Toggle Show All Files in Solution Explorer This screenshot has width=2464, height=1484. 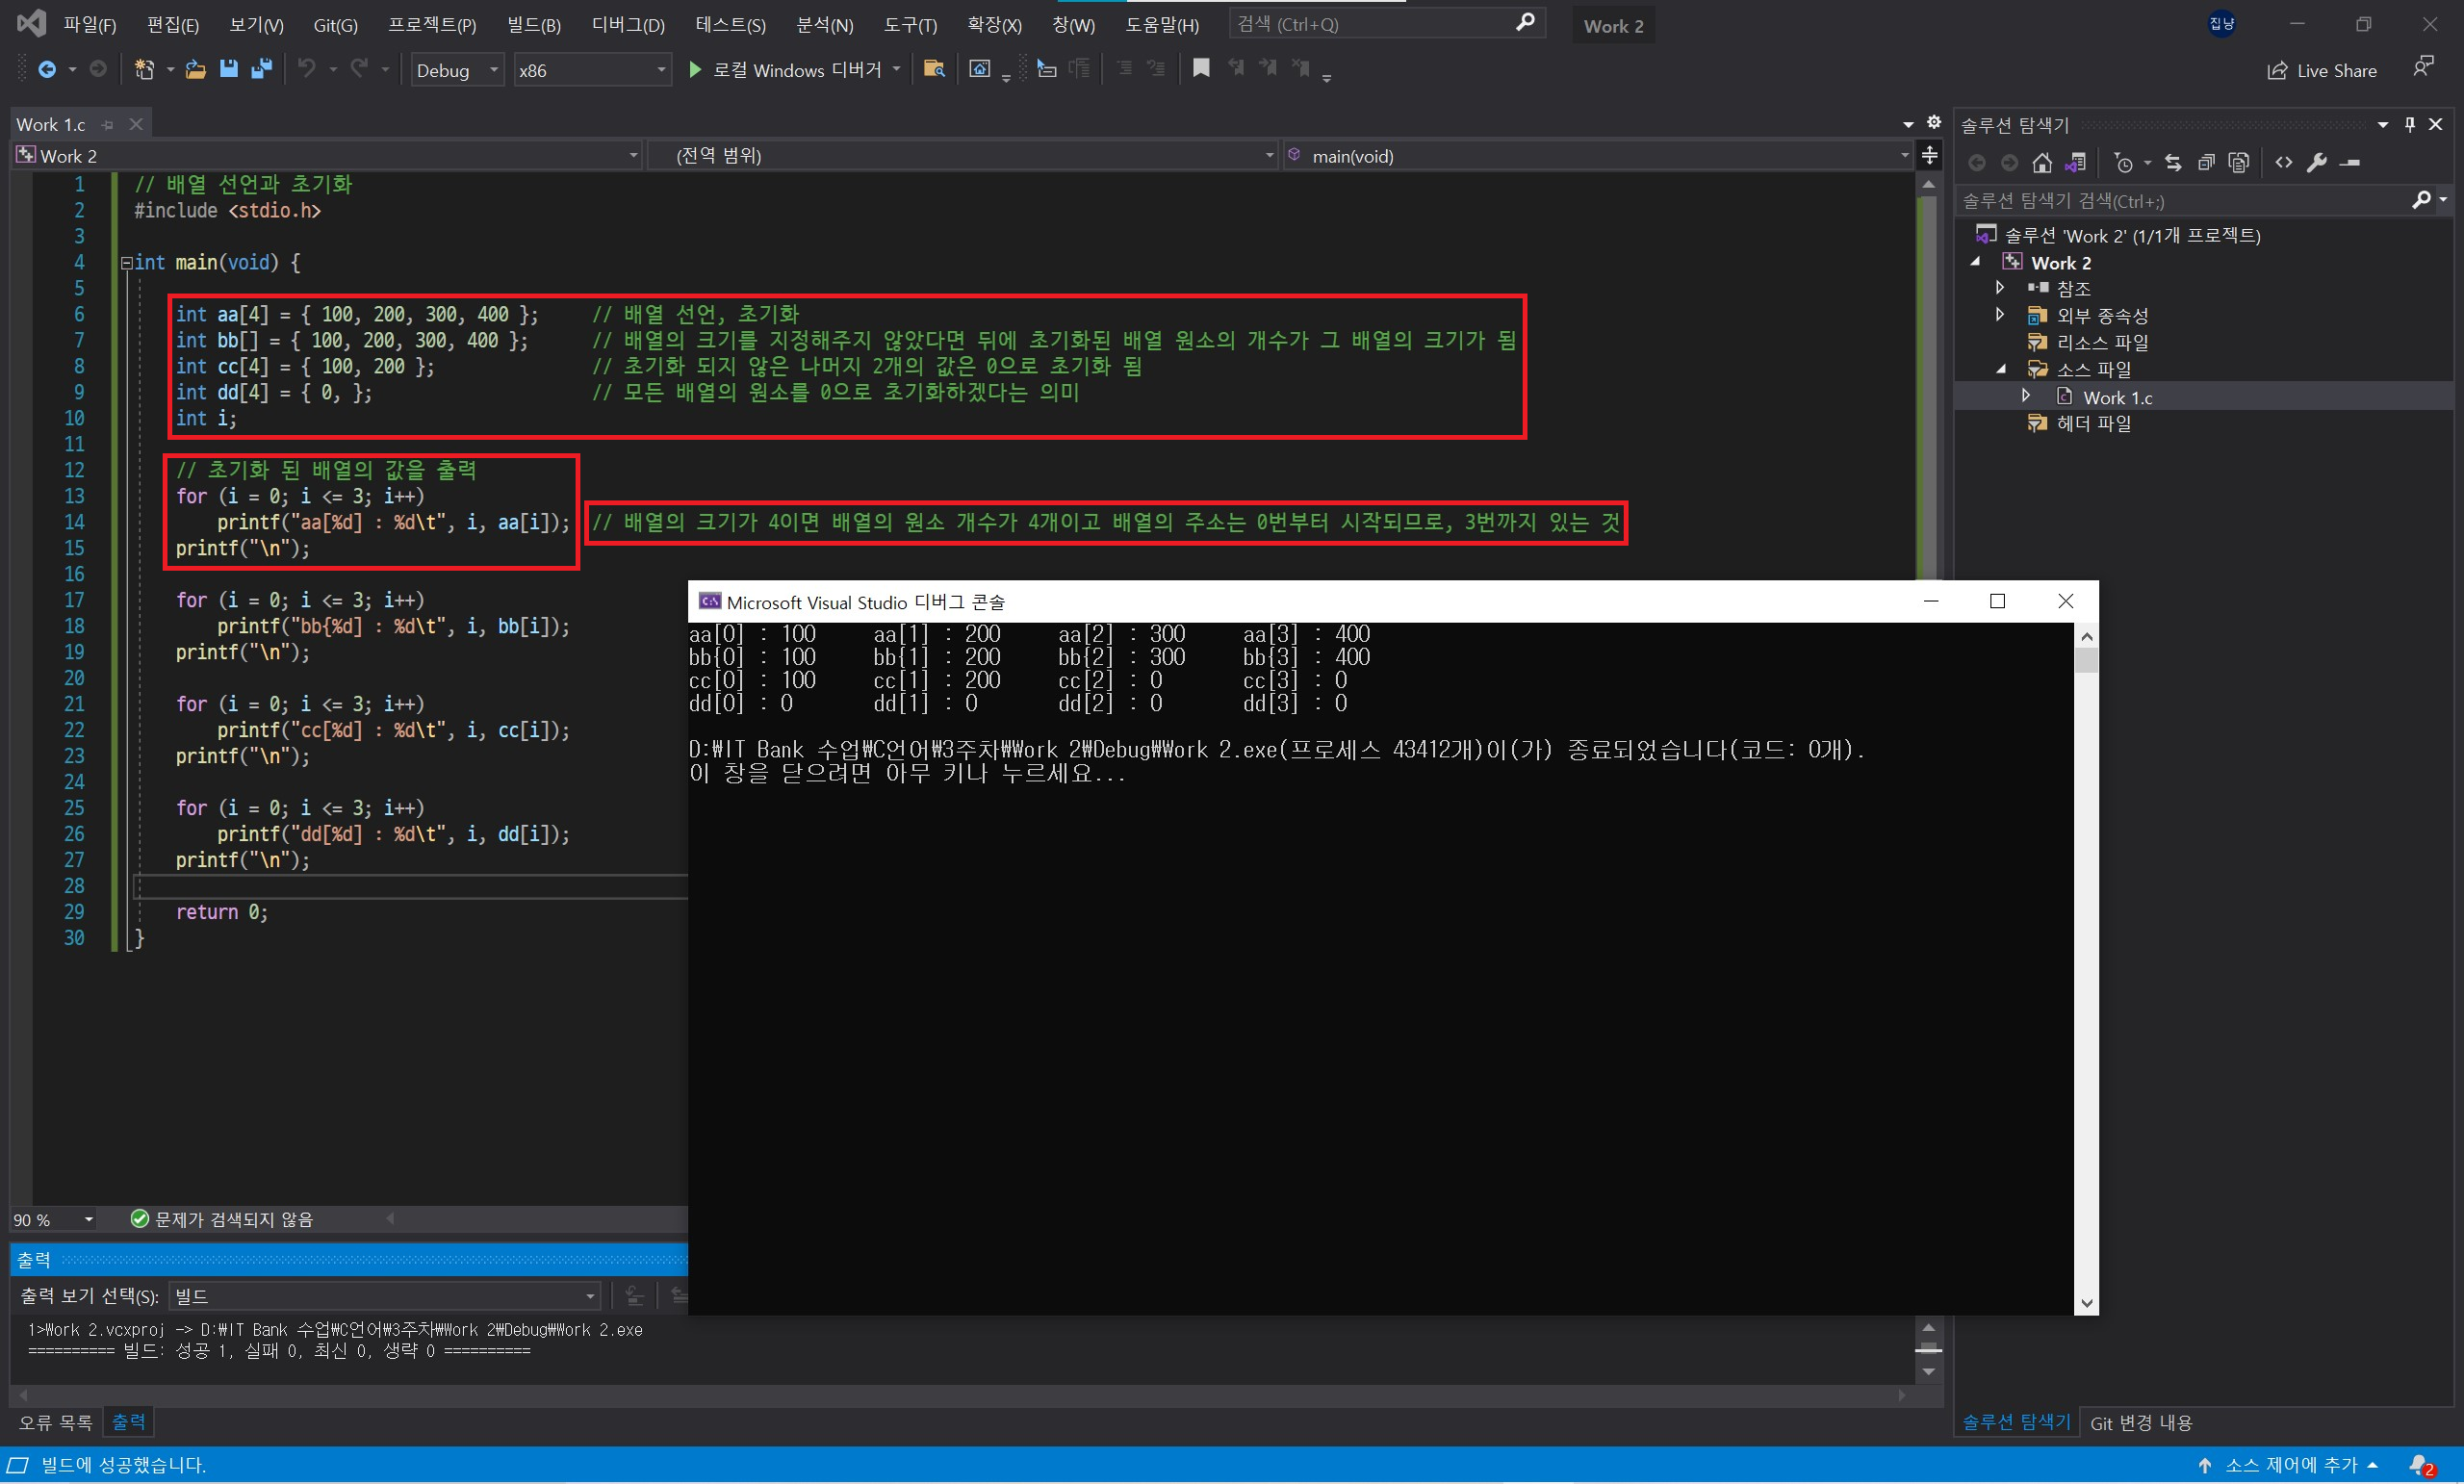point(2239,162)
